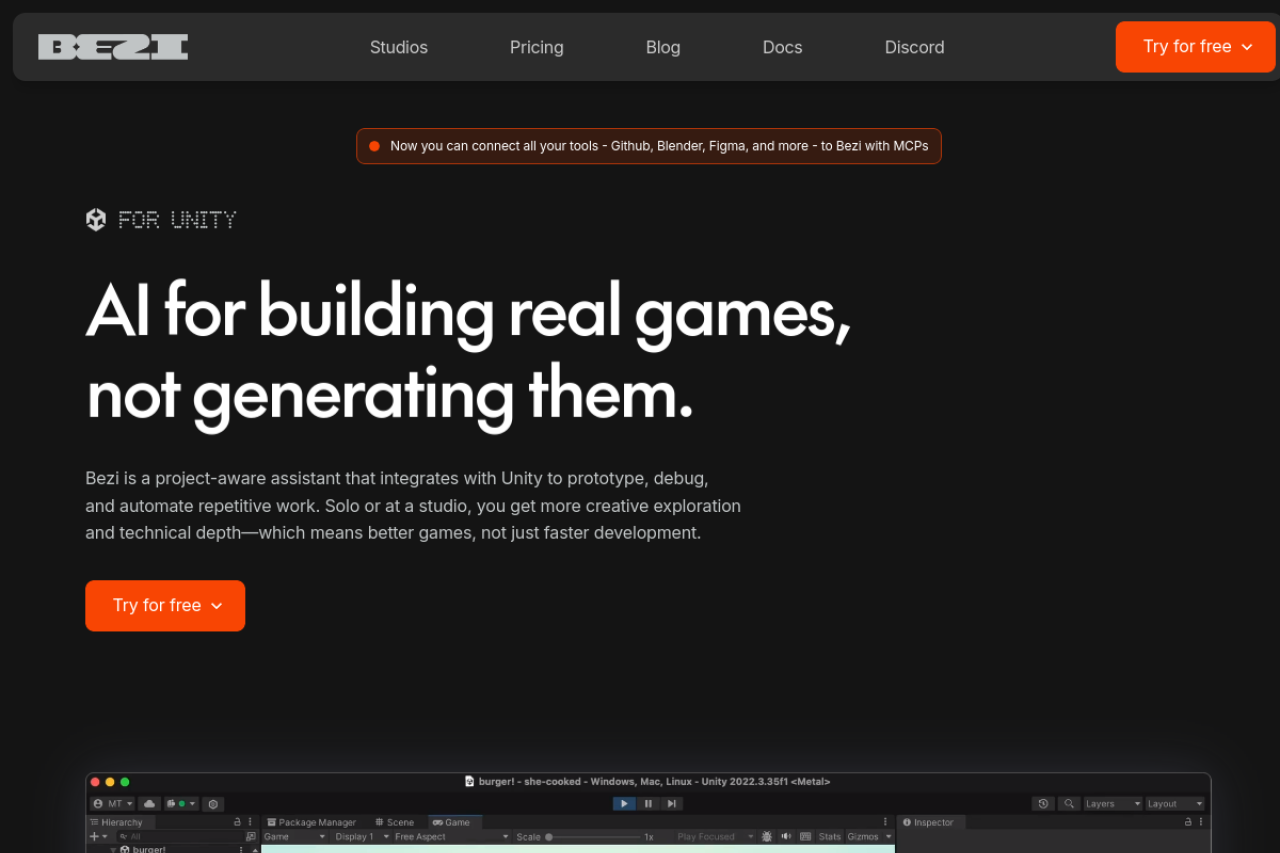Open the header Try for free dropdown button
Screen dimensions: 1280x853
coord(1196,47)
